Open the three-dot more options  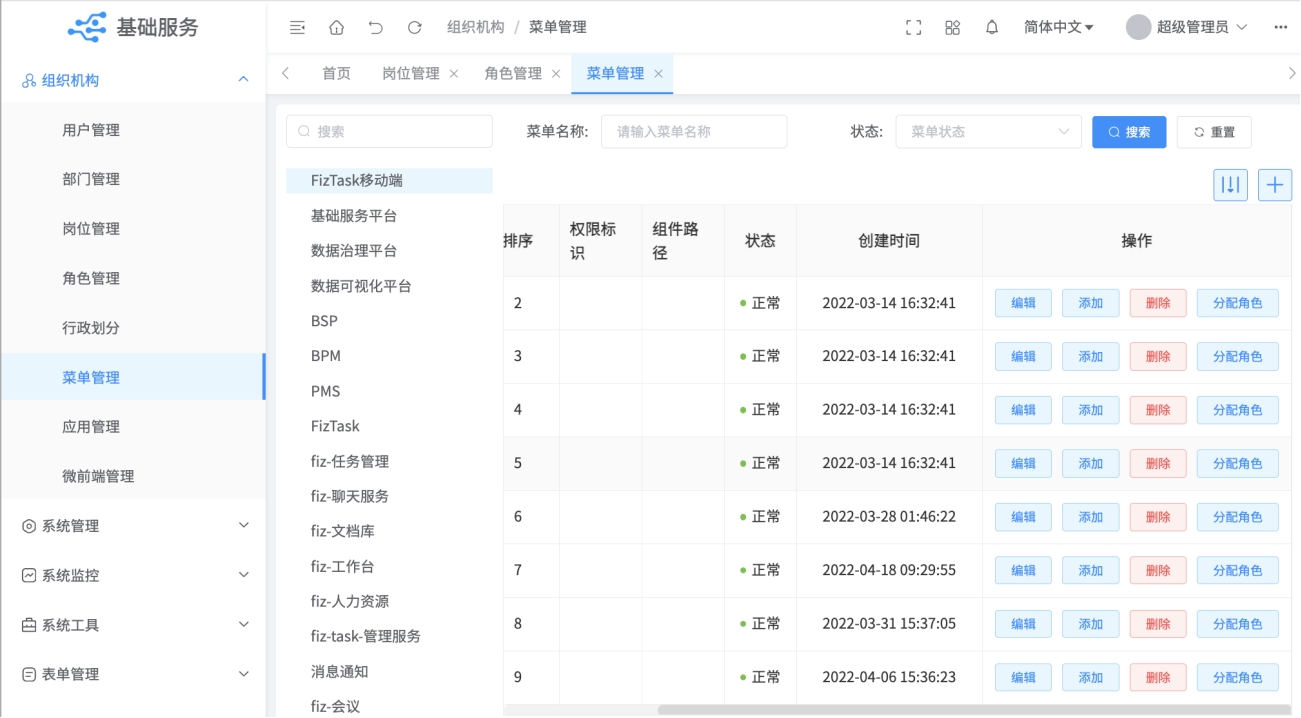click(1281, 27)
